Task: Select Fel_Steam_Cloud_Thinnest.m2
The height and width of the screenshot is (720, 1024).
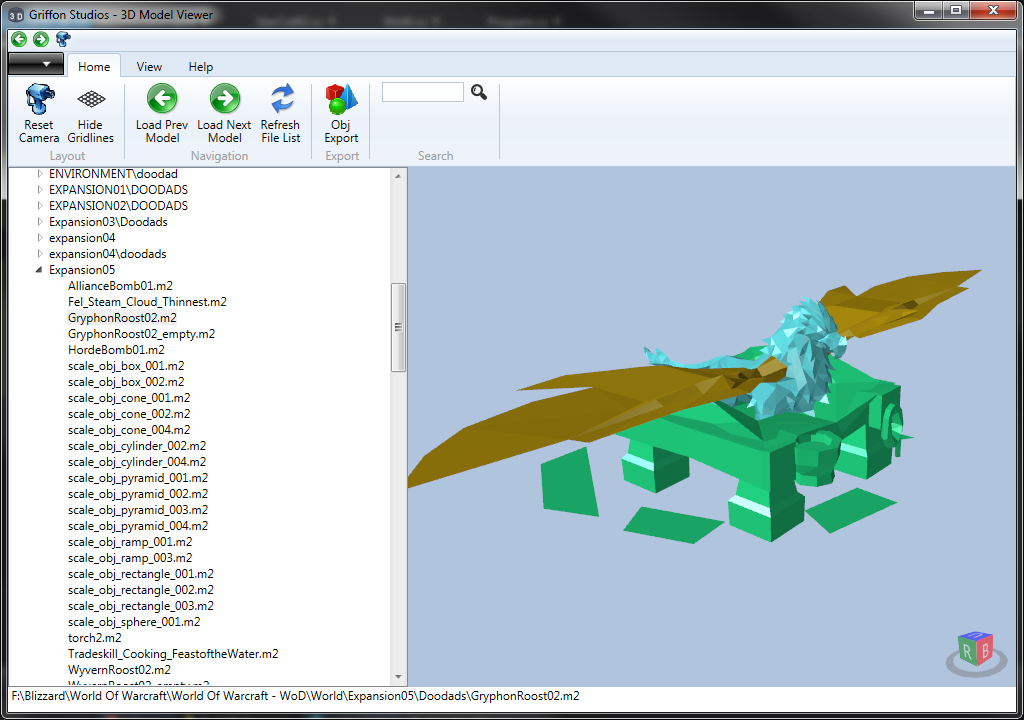Action: (x=147, y=302)
